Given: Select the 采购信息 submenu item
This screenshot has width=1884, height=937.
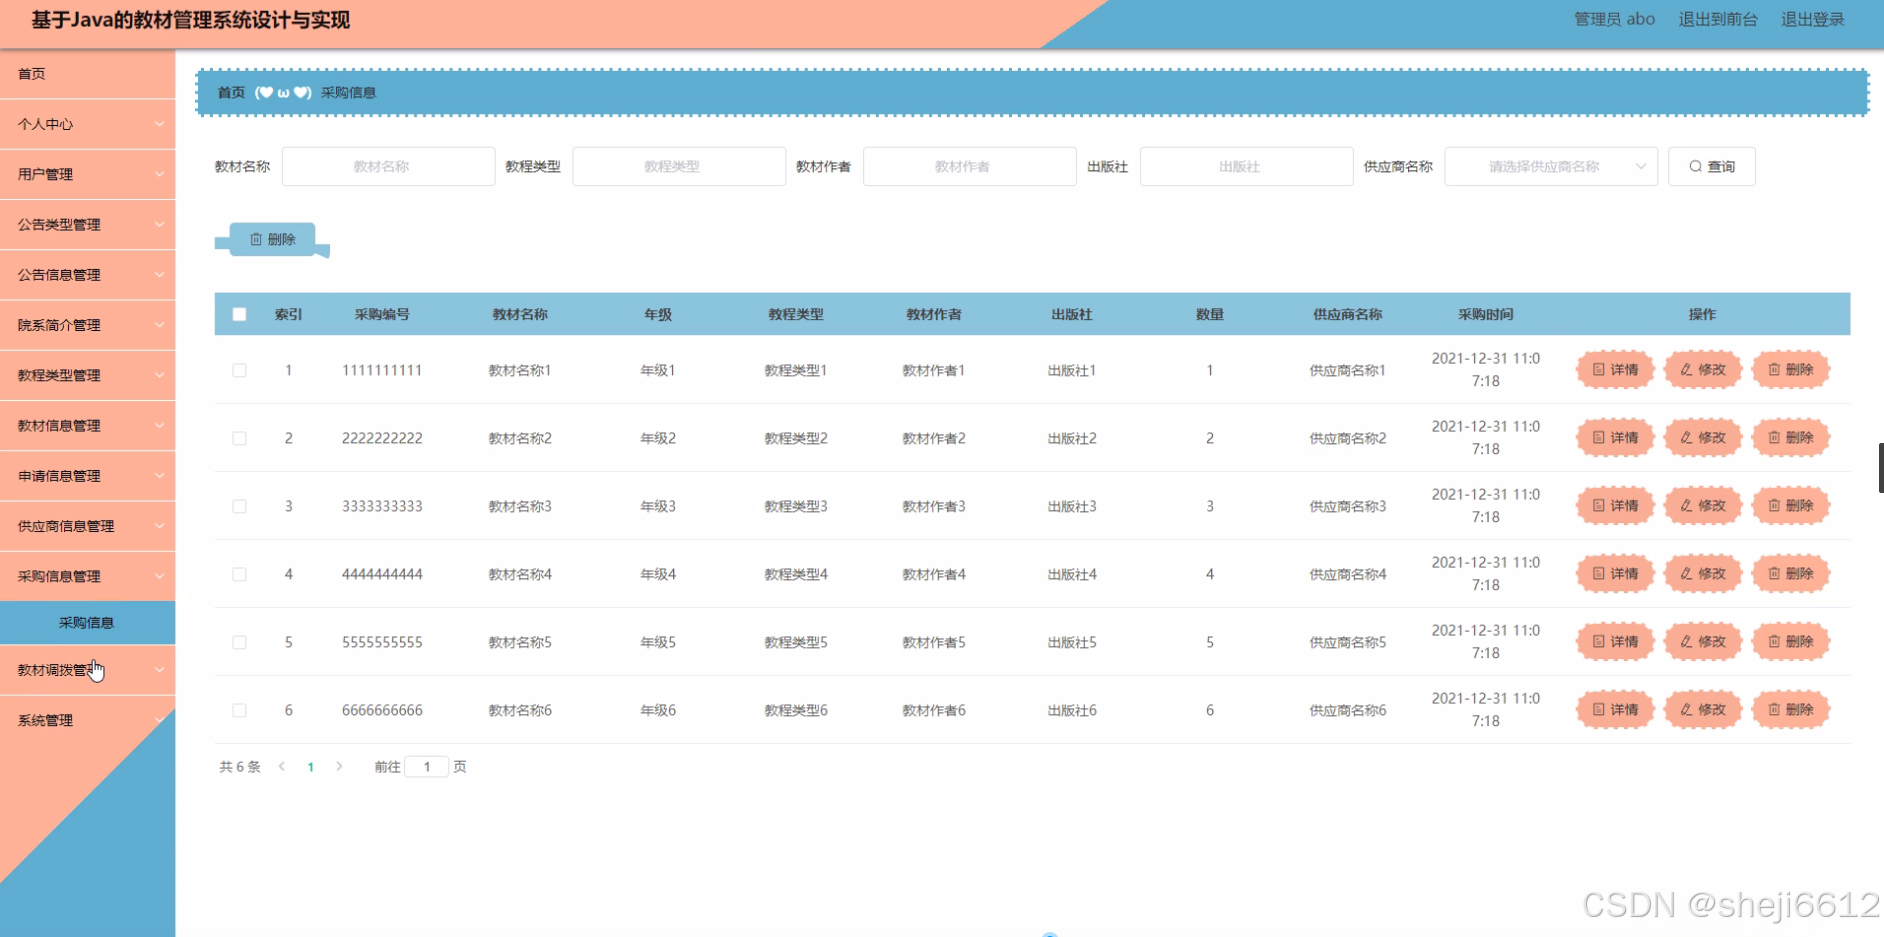Looking at the screenshot, I should (x=88, y=621).
